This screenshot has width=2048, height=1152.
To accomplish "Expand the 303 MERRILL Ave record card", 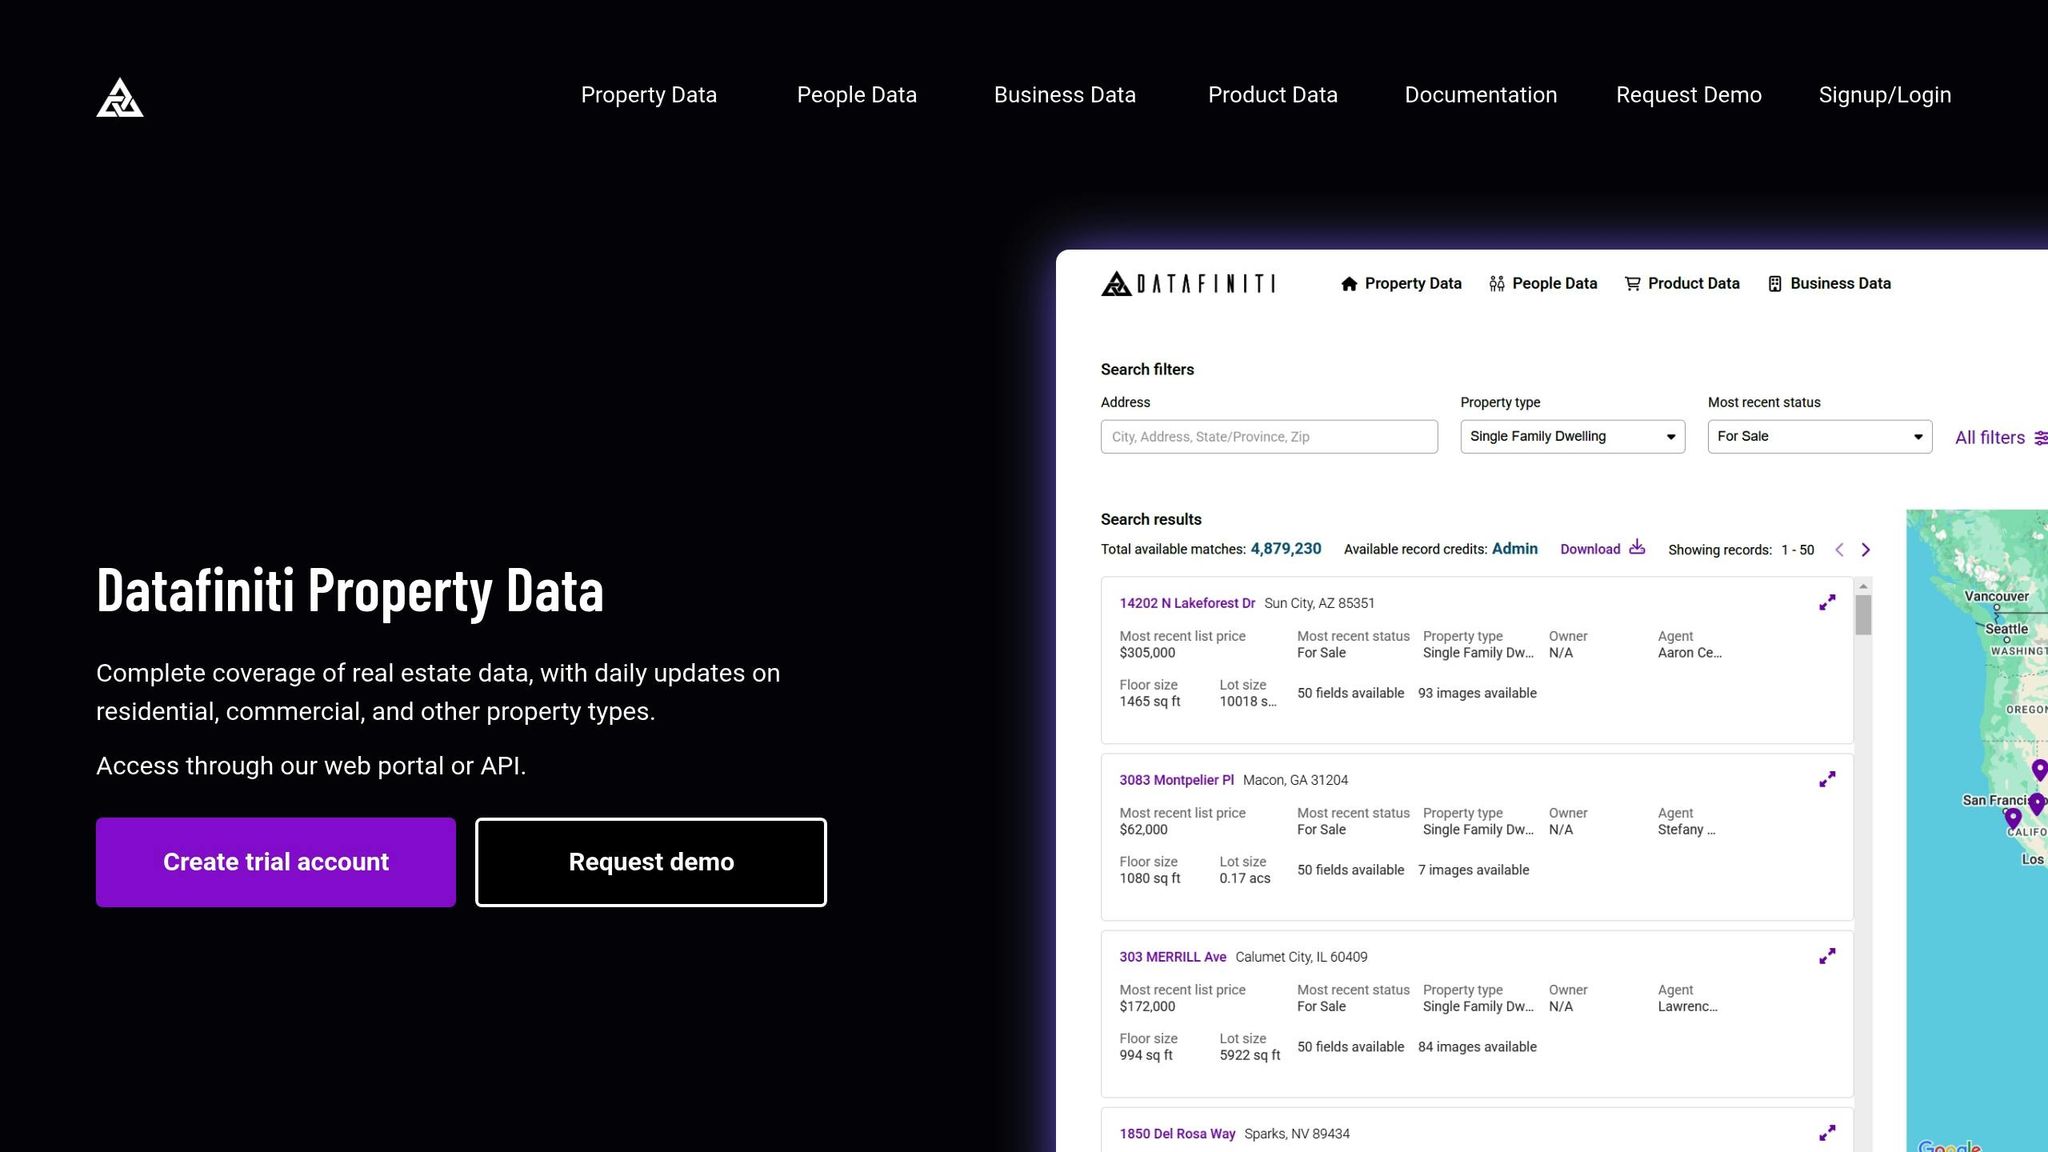I will pos(1827,955).
